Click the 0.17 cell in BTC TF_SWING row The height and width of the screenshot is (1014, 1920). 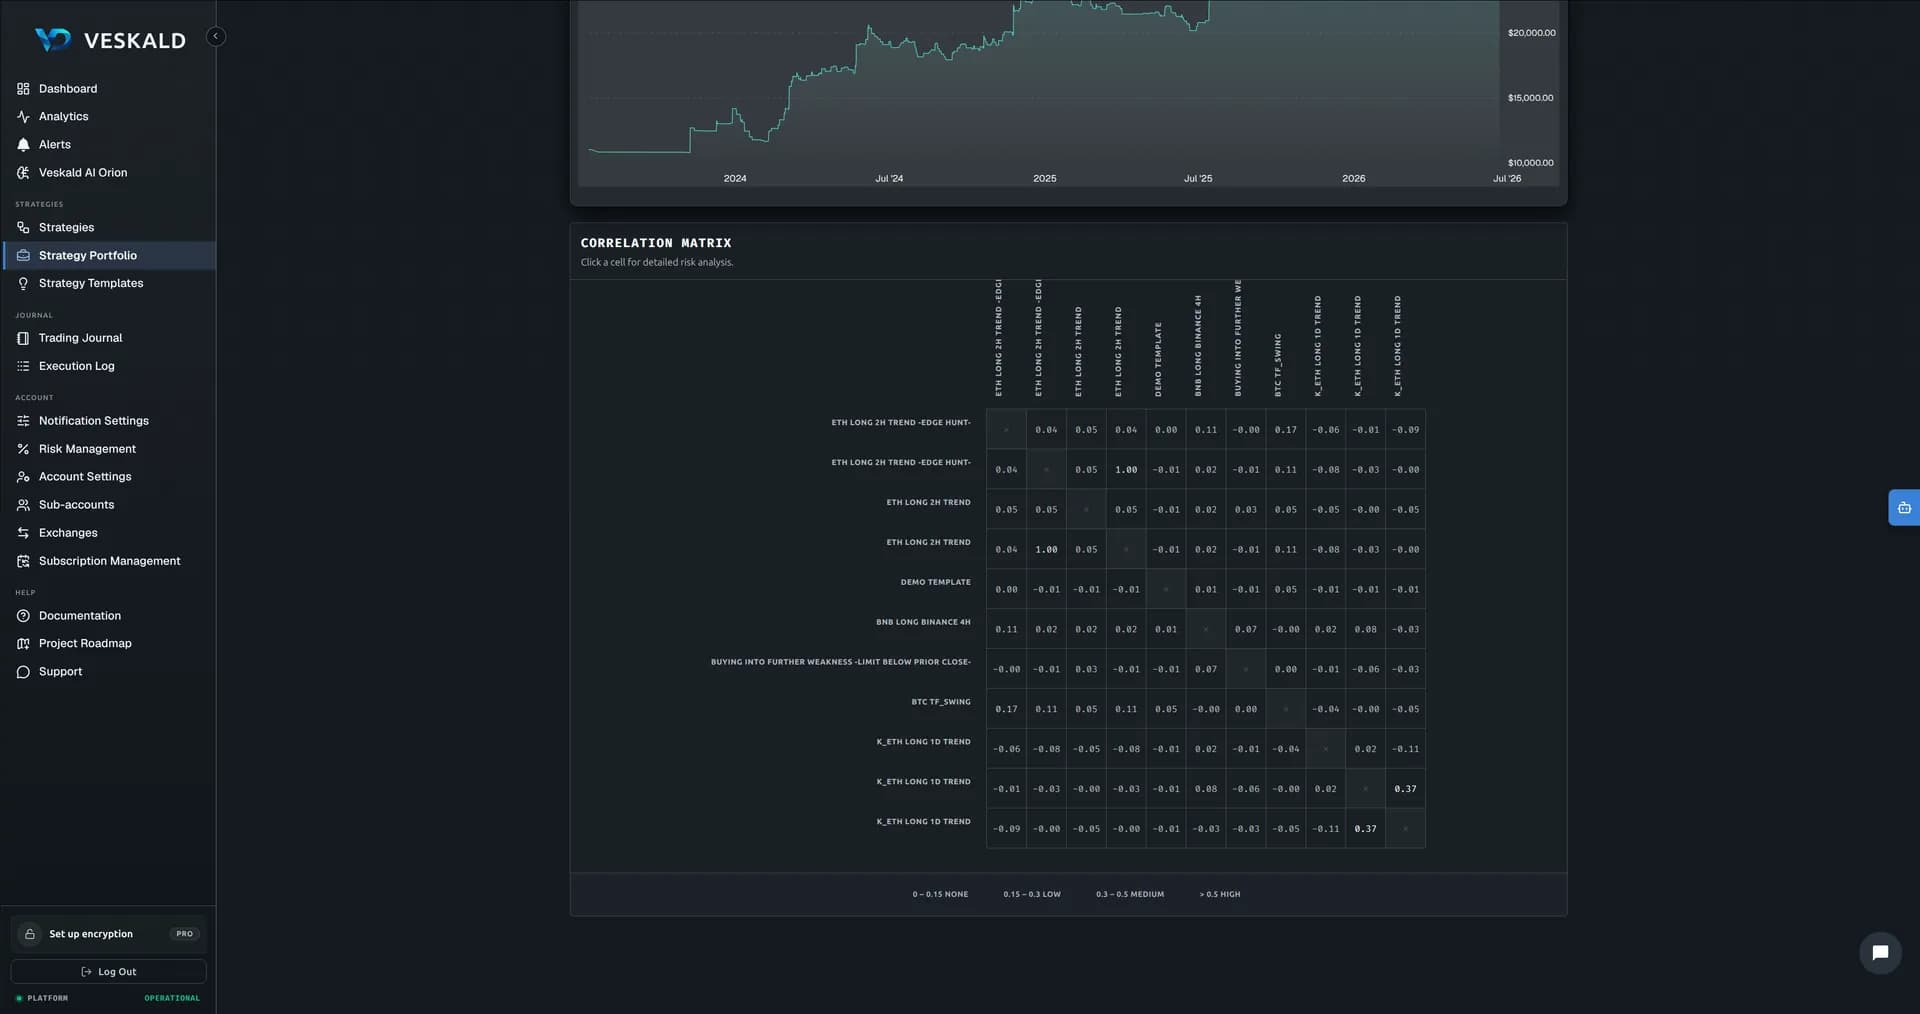tap(1006, 709)
